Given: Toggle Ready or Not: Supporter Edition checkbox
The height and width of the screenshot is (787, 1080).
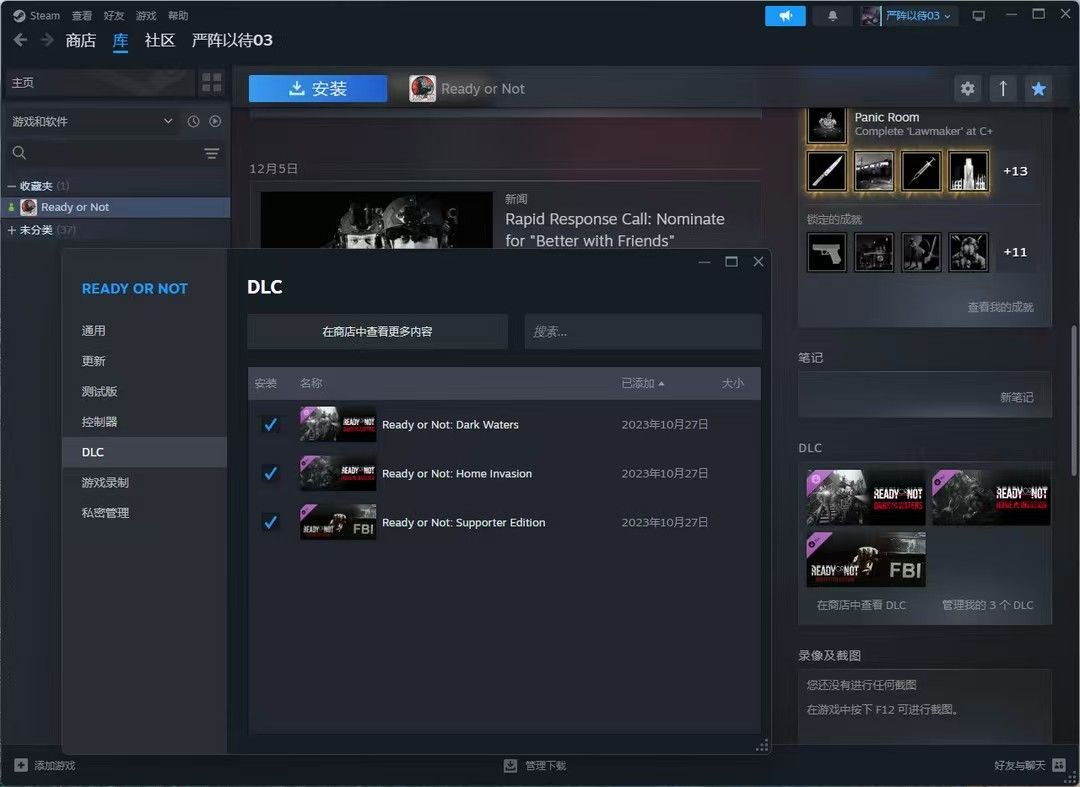Looking at the screenshot, I should [270, 523].
